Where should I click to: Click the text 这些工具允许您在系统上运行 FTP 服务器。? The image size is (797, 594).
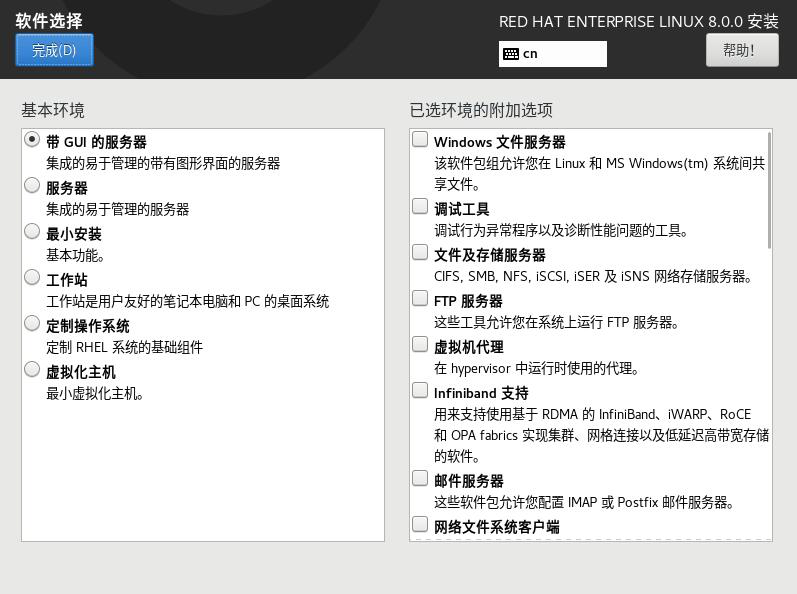coord(557,322)
